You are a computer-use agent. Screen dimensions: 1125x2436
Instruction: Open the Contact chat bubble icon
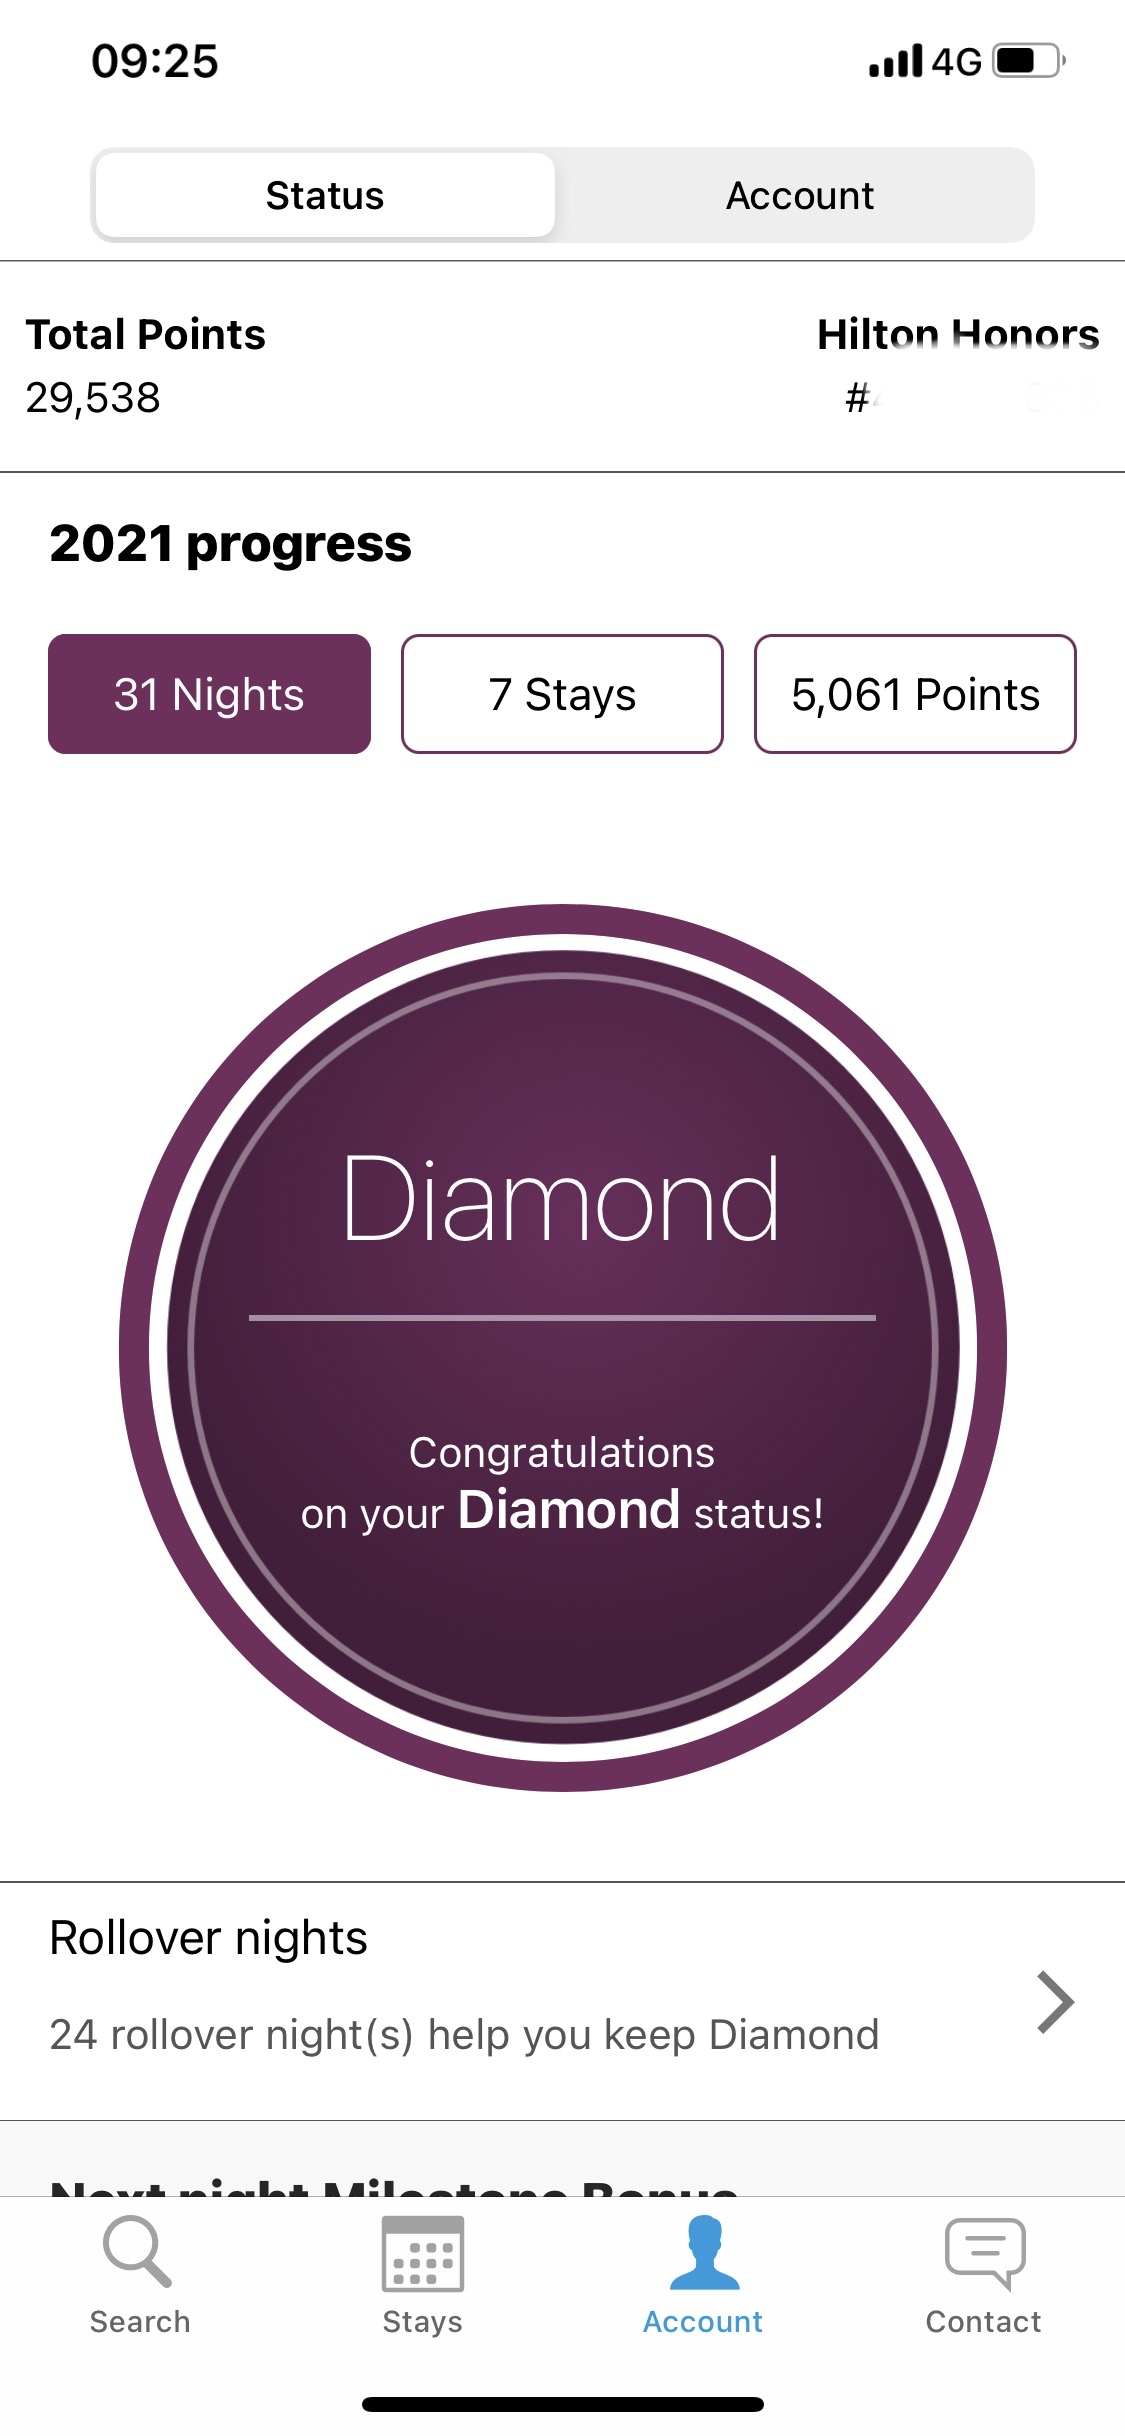point(985,2254)
